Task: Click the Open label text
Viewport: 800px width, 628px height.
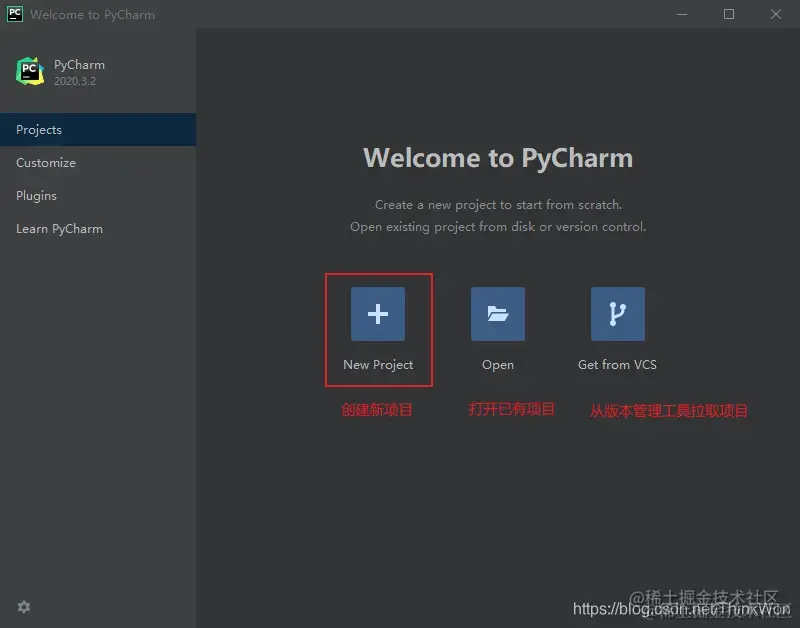Action: (497, 364)
